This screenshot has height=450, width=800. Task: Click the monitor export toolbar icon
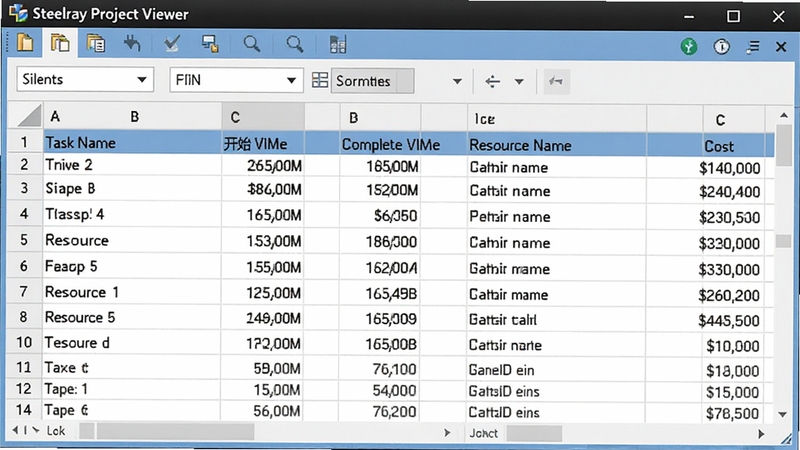(210, 44)
